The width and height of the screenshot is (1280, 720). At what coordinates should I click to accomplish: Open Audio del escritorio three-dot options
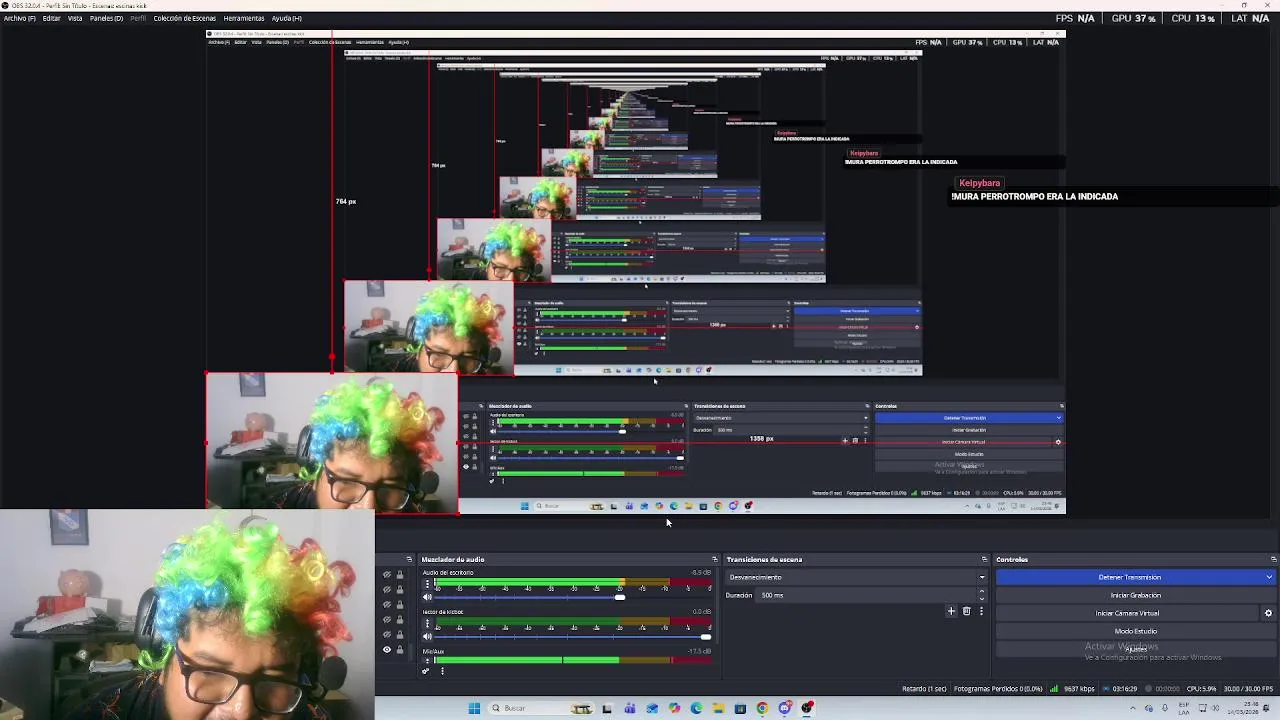pyautogui.click(x=428, y=584)
